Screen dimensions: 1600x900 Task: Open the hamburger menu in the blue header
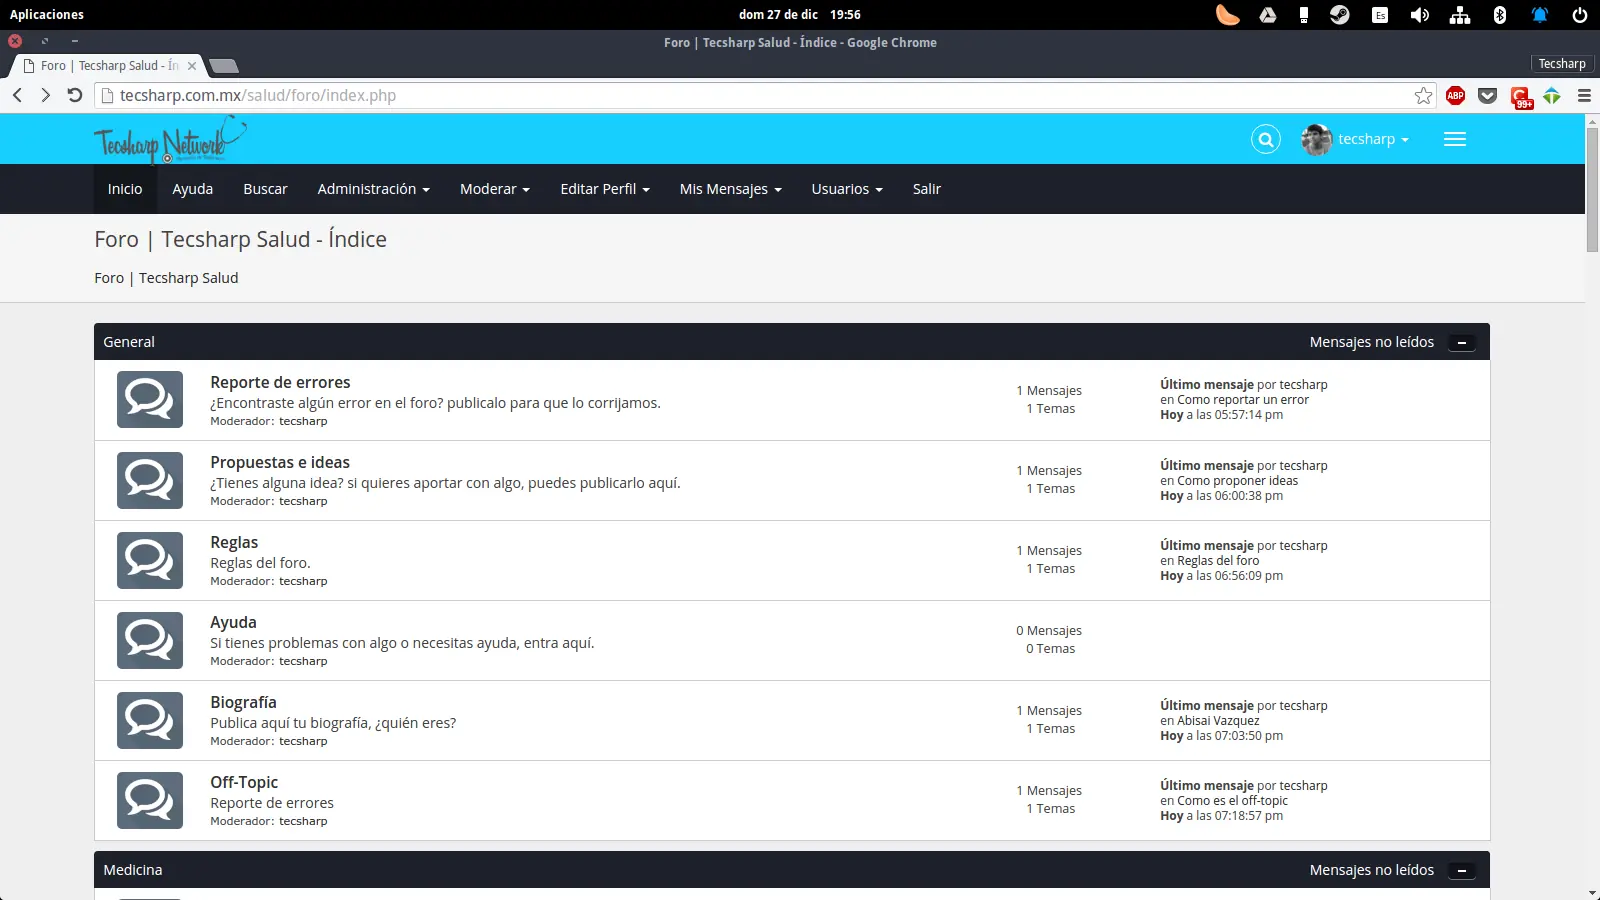pyautogui.click(x=1455, y=139)
